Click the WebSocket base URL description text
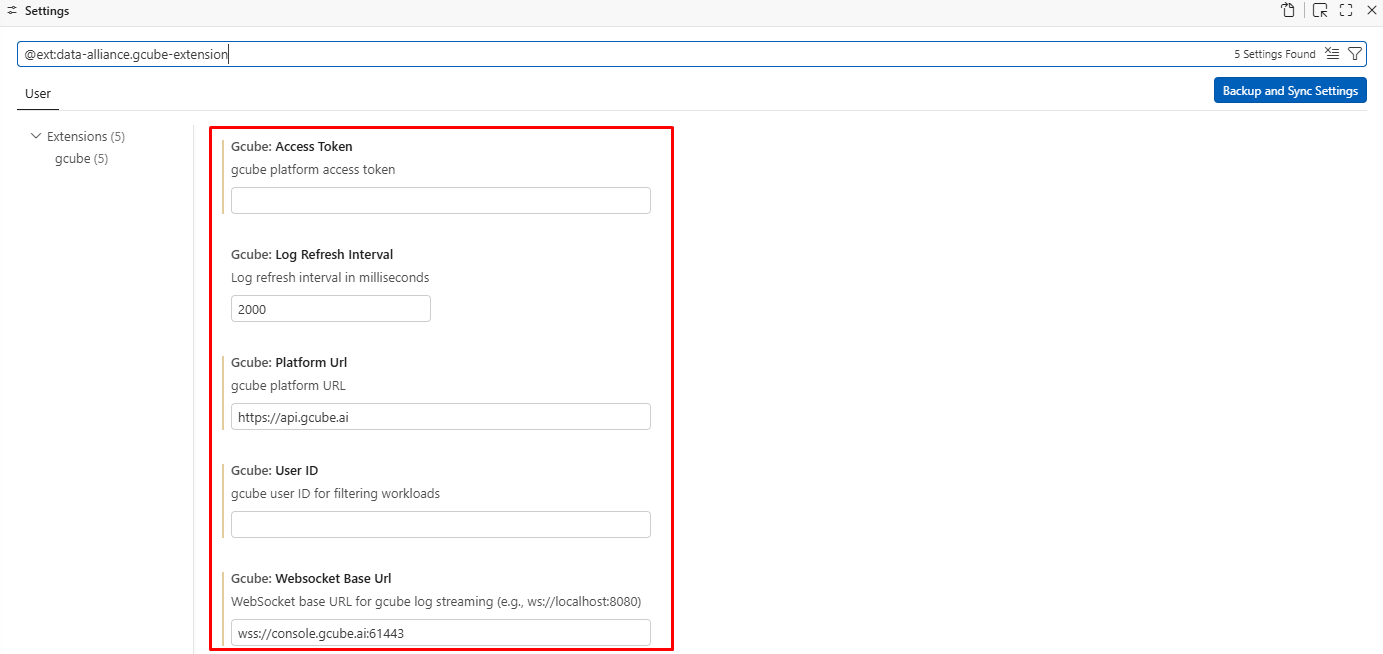Viewport: 1383px width, 654px height. click(x=436, y=602)
